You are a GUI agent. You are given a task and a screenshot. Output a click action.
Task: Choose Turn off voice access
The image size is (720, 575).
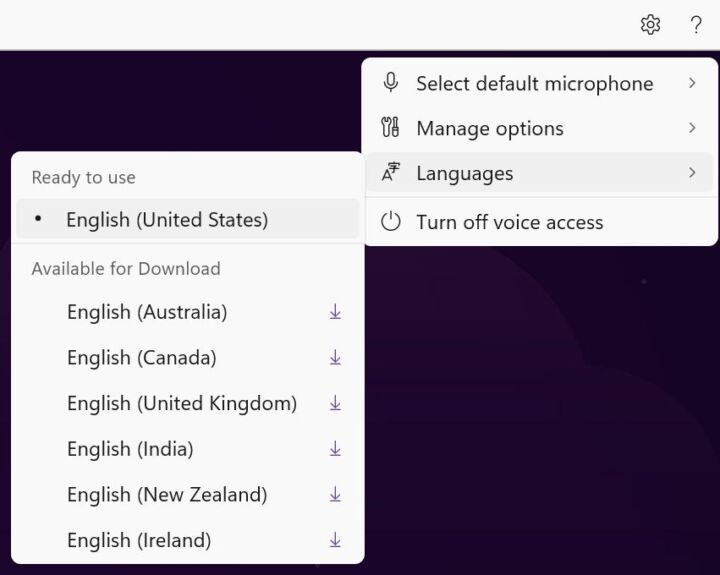(x=540, y=222)
